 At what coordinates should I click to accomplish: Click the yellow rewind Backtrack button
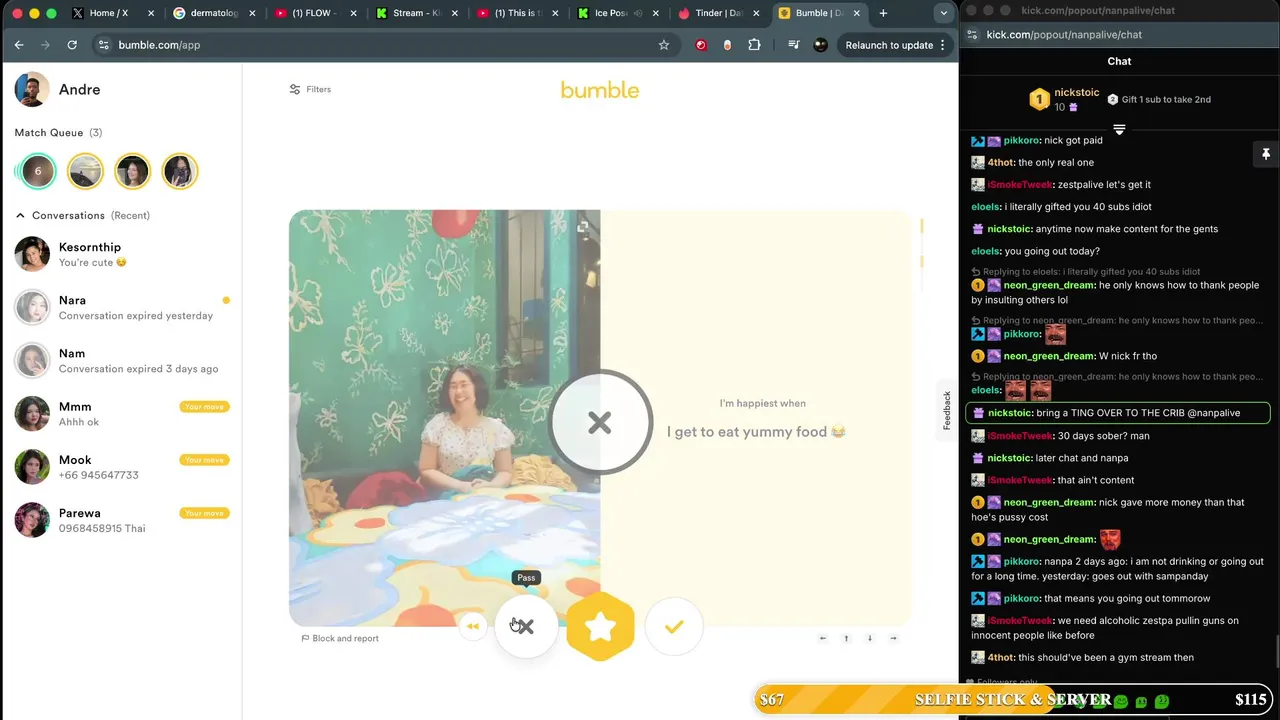(x=473, y=626)
